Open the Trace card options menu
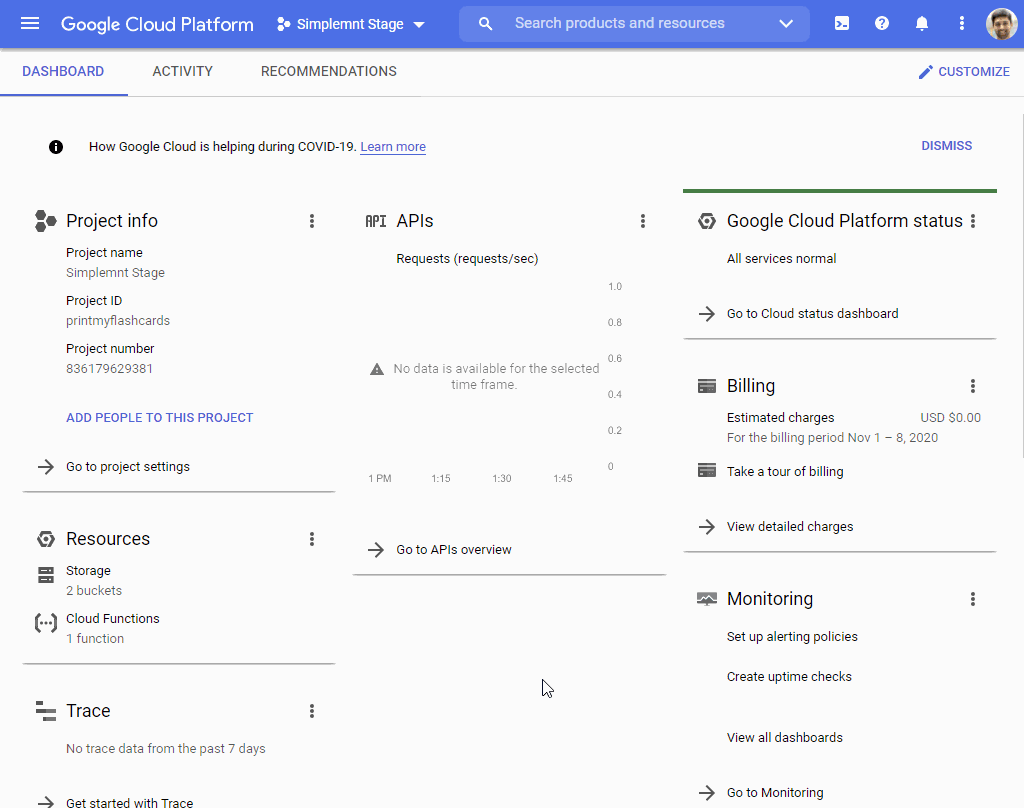 pyautogui.click(x=312, y=711)
